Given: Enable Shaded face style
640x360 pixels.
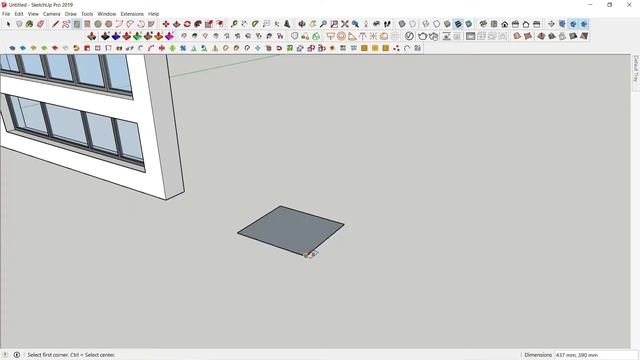Looking at the screenshot, I should point(447,24).
